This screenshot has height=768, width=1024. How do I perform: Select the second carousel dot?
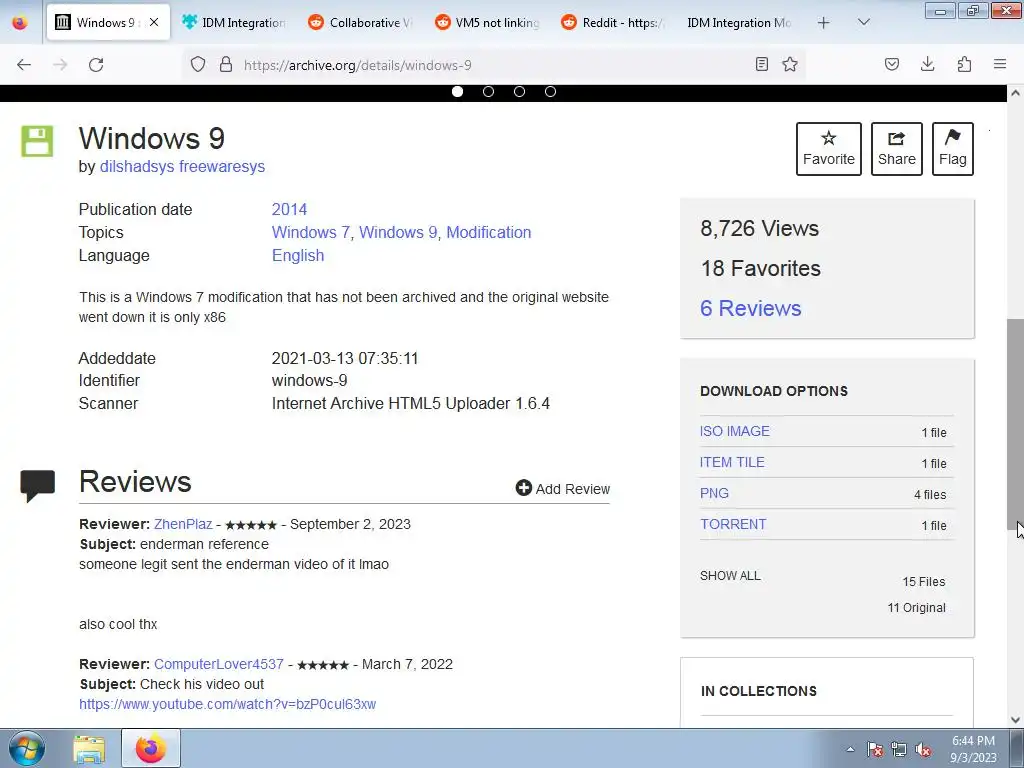488,91
